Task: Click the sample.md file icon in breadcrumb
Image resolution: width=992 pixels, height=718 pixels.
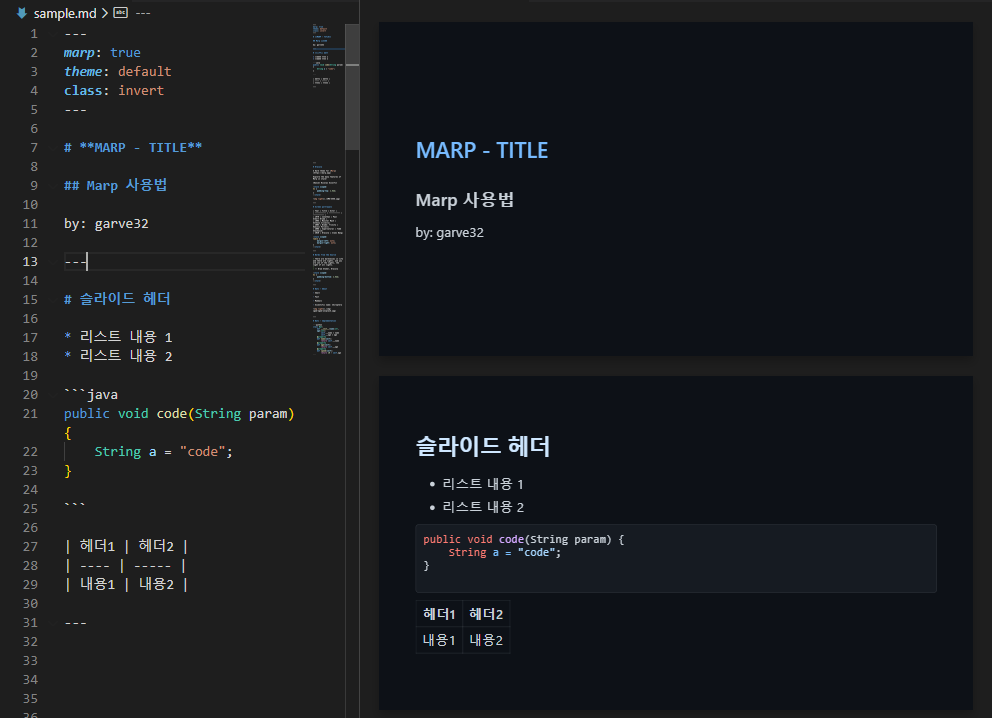Action: tap(22, 13)
